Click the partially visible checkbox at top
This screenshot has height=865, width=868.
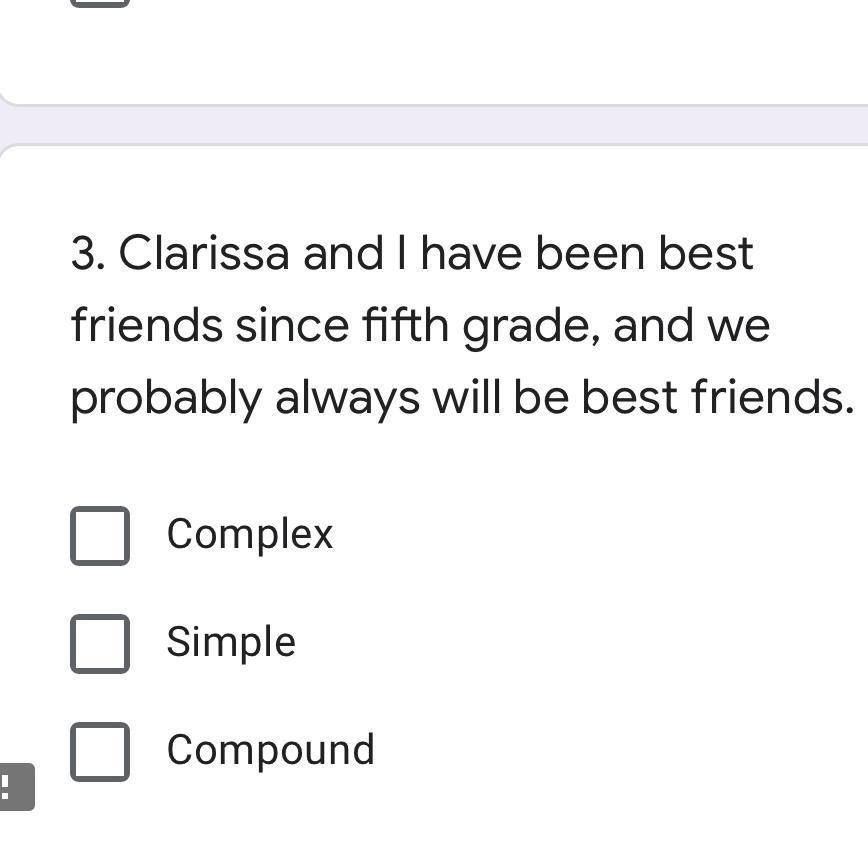coord(100,3)
